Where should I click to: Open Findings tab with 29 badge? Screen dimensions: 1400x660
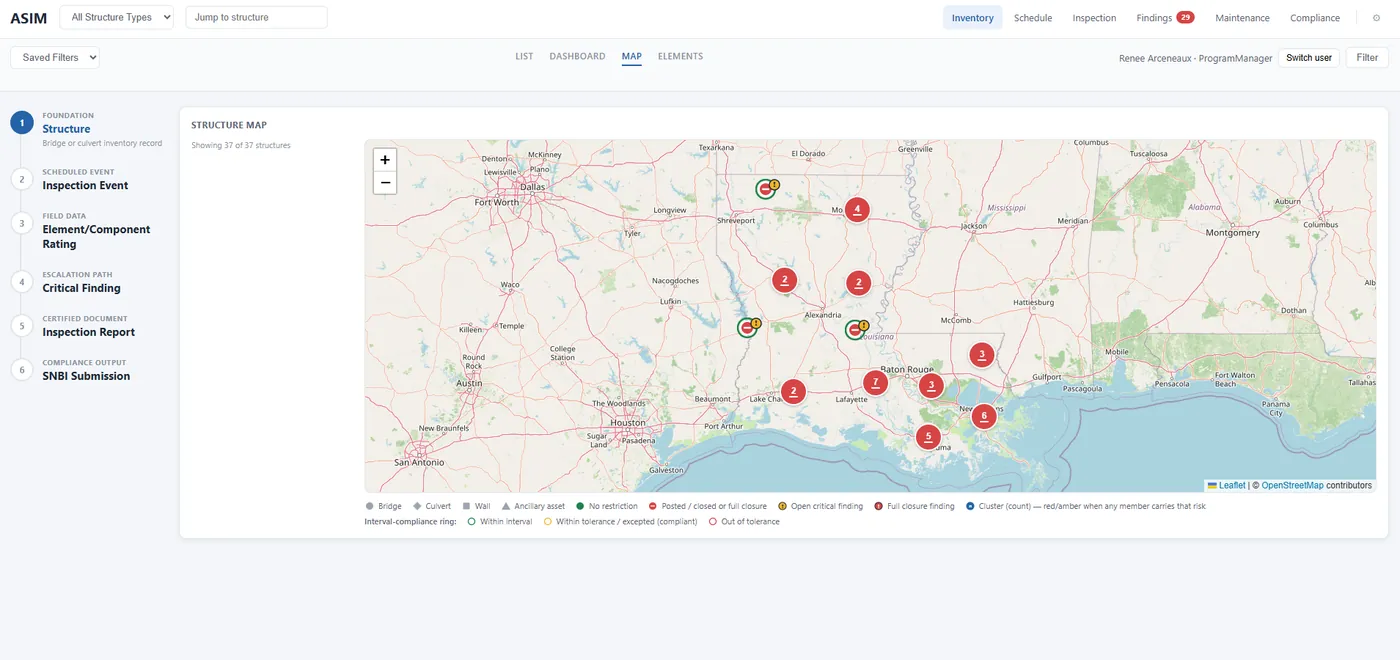pos(1165,18)
